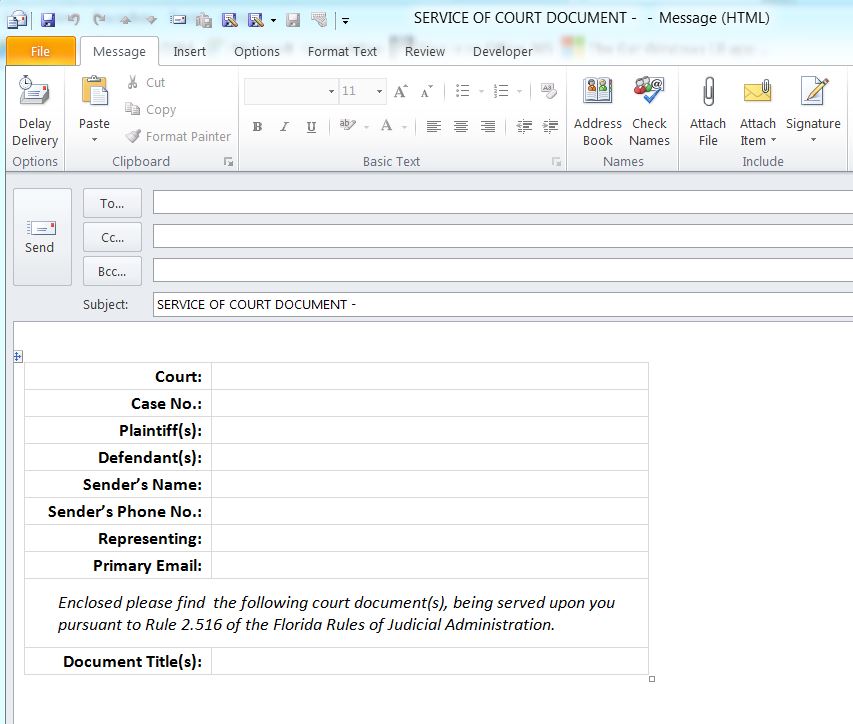Clear formatting with the eraser icon

pos(548,91)
